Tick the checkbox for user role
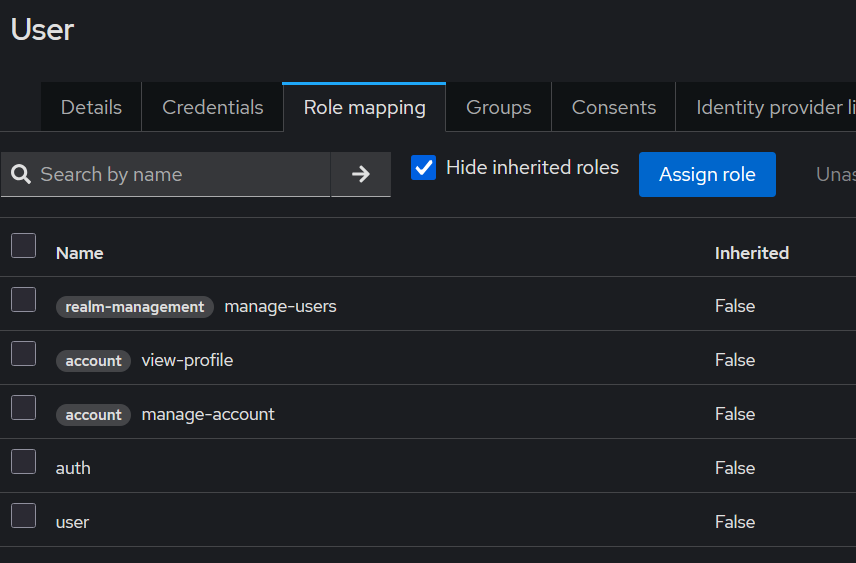This screenshot has width=856, height=563. point(24,516)
